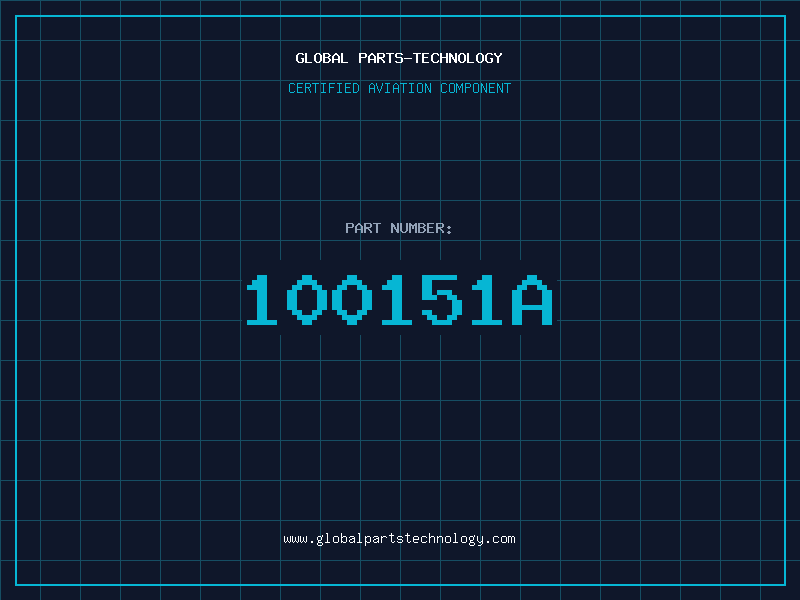Click the digit 5 in the part number
The width and height of the screenshot is (800, 600).
[x=442, y=300]
